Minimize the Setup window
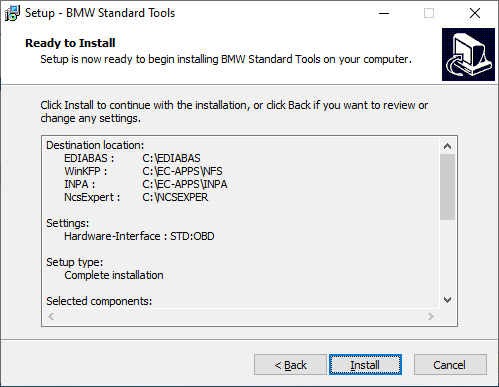This screenshot has width=499, height=387. coord(384,13)
